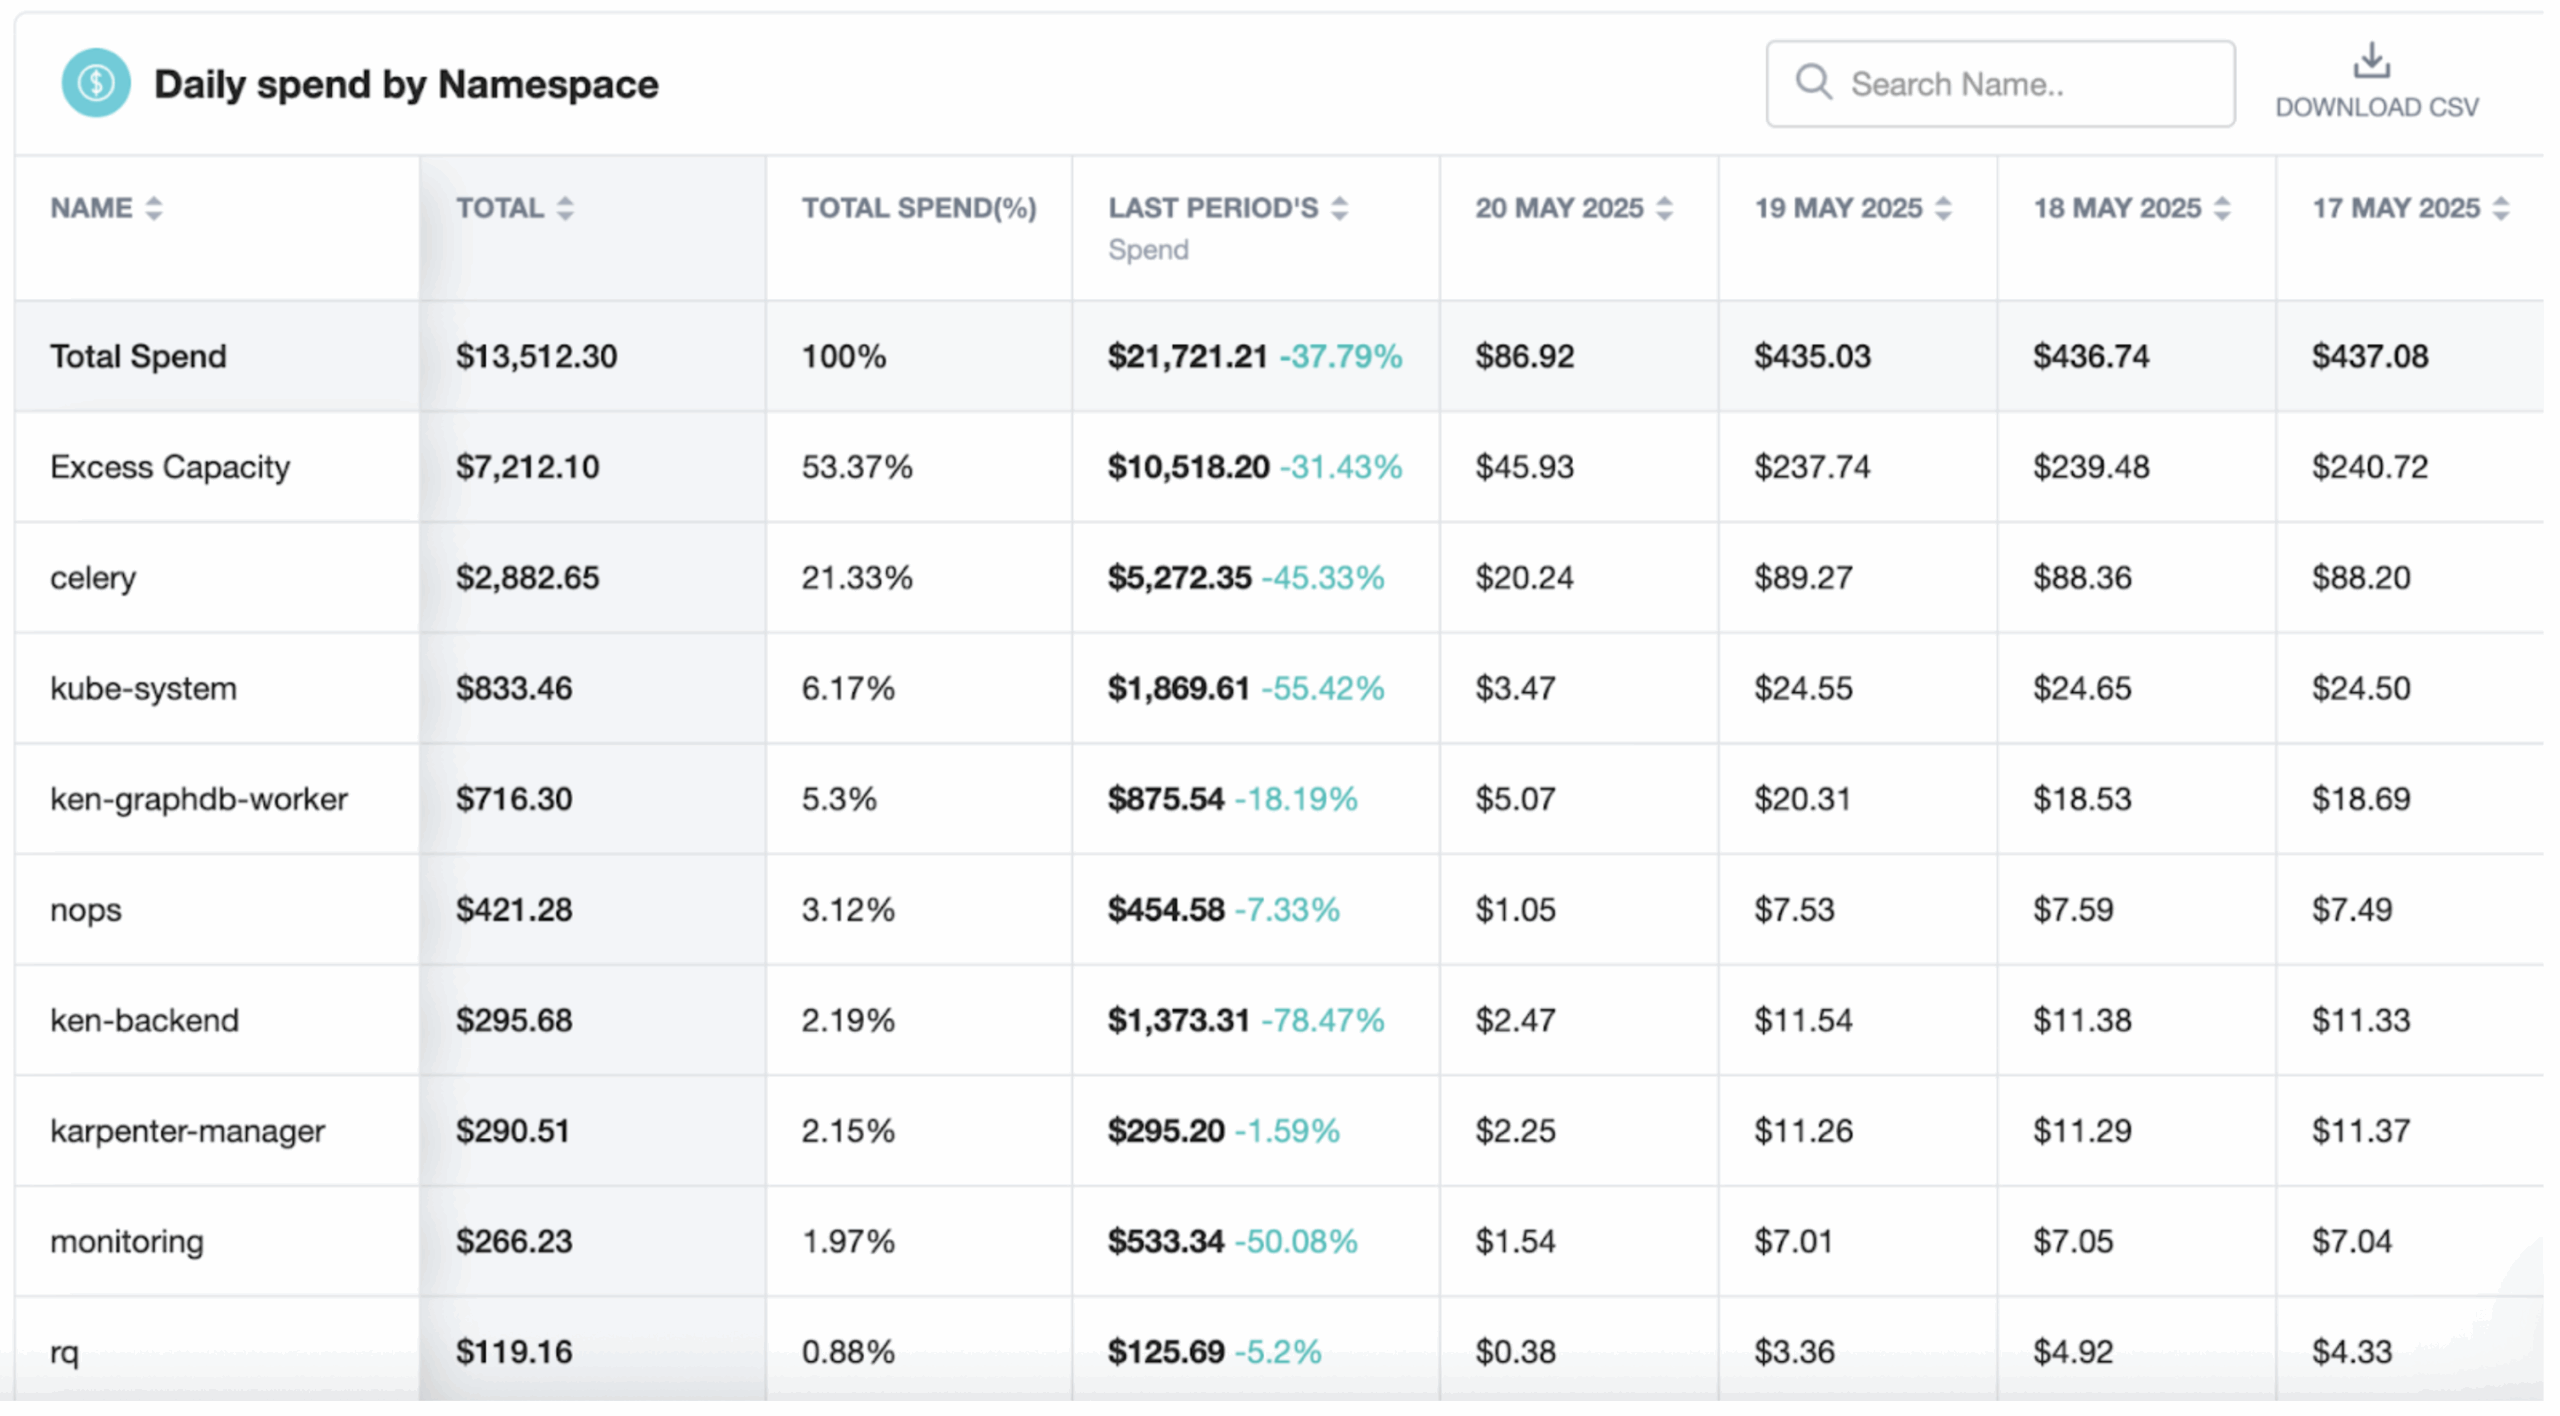
Task: Sort by Last Period's Spend arrows
Action: [x=1339, y=208]
